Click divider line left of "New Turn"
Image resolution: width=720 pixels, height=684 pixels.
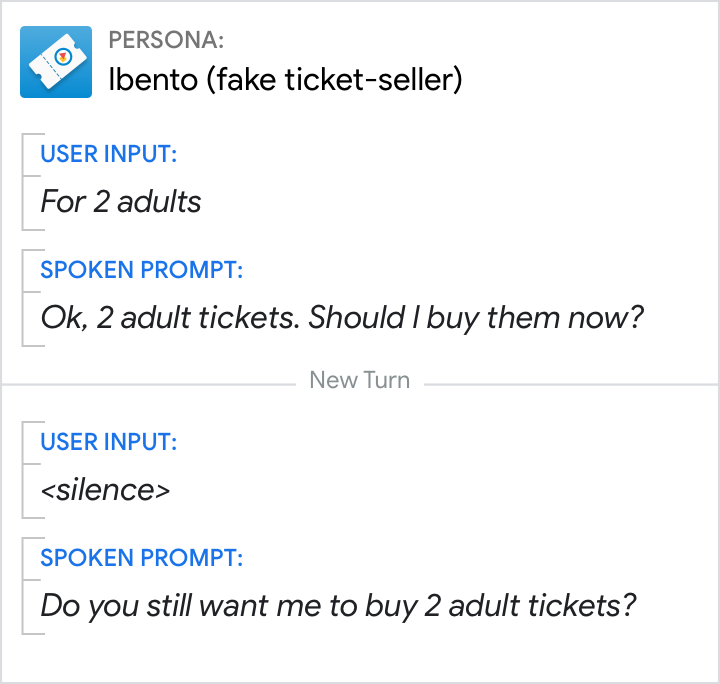click(150, 383)
